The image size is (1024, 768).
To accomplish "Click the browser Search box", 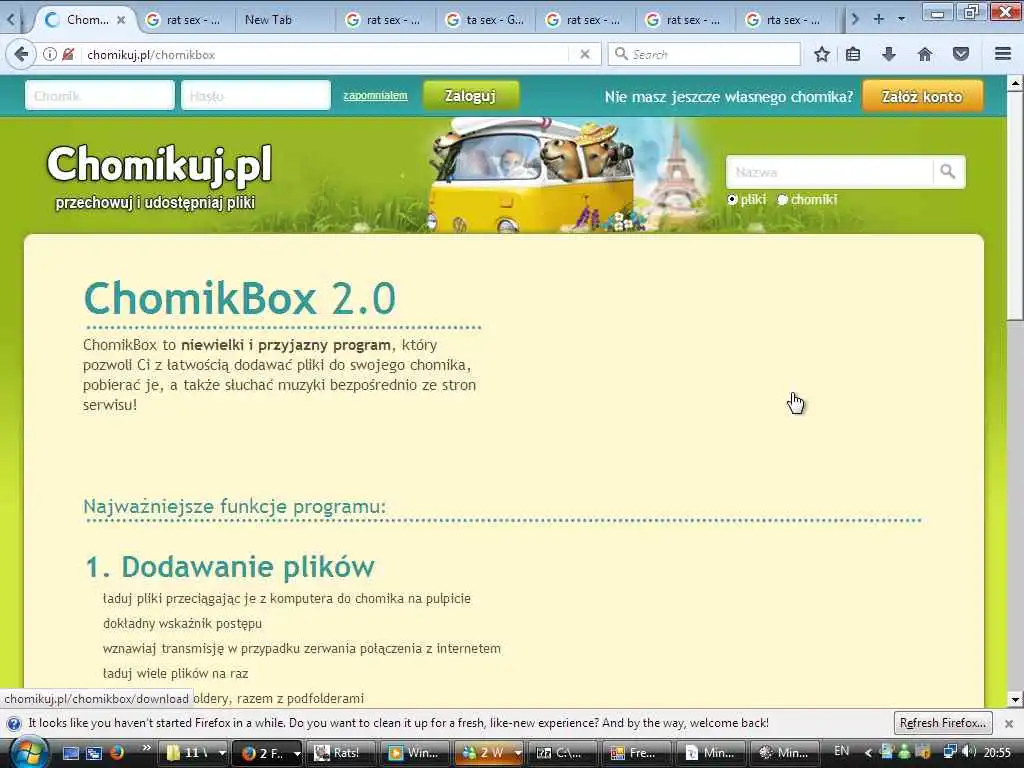I will (x=704, y=54).
